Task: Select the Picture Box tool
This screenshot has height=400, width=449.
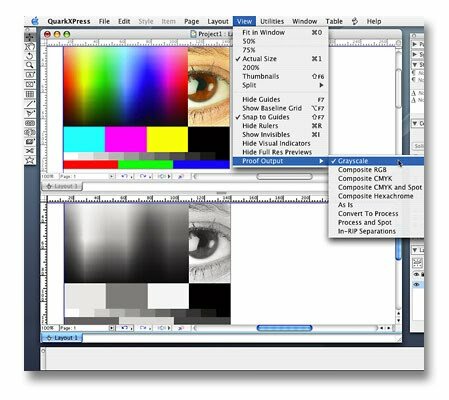Action: click(x=30, y=84)
